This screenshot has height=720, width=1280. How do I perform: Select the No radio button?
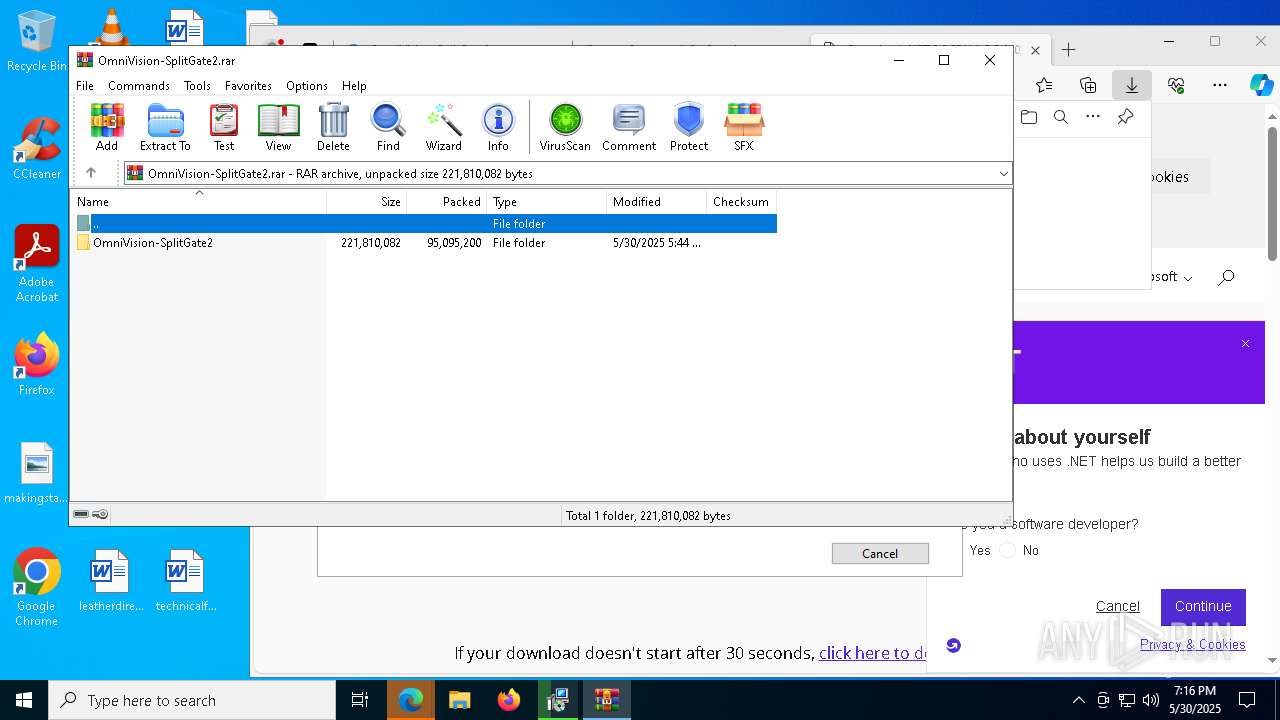tap(1007, 550)
